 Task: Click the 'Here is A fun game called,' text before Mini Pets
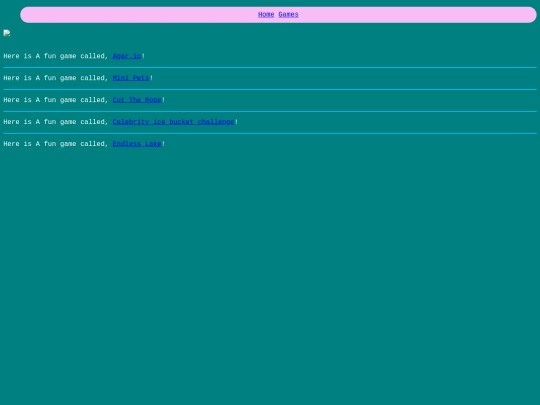(x=56, y=78)
